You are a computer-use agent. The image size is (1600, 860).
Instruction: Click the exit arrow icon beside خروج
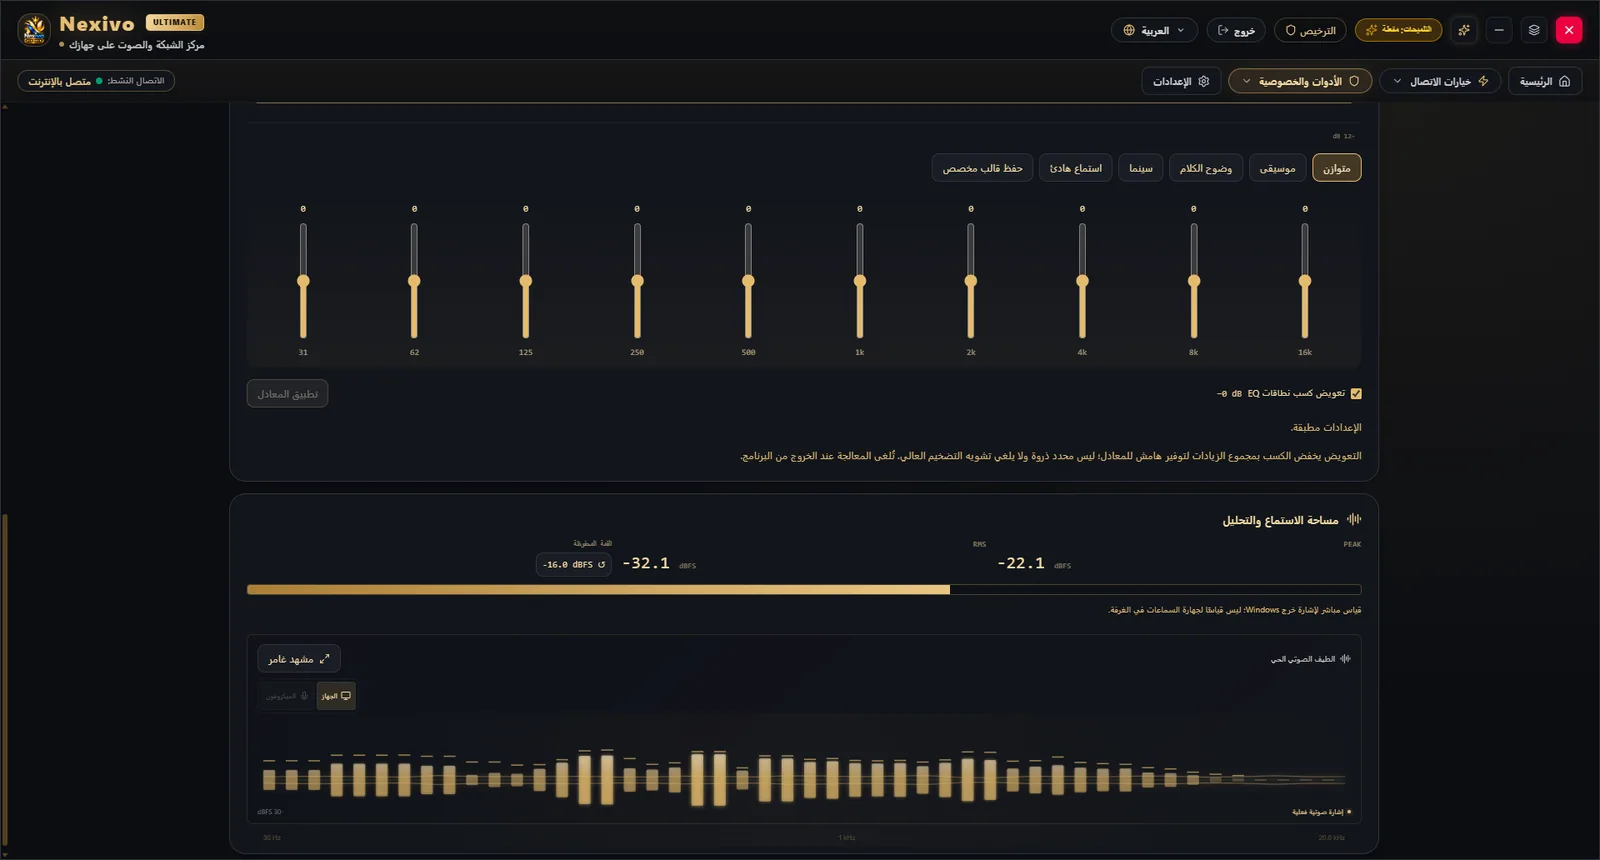point(1222,31)
